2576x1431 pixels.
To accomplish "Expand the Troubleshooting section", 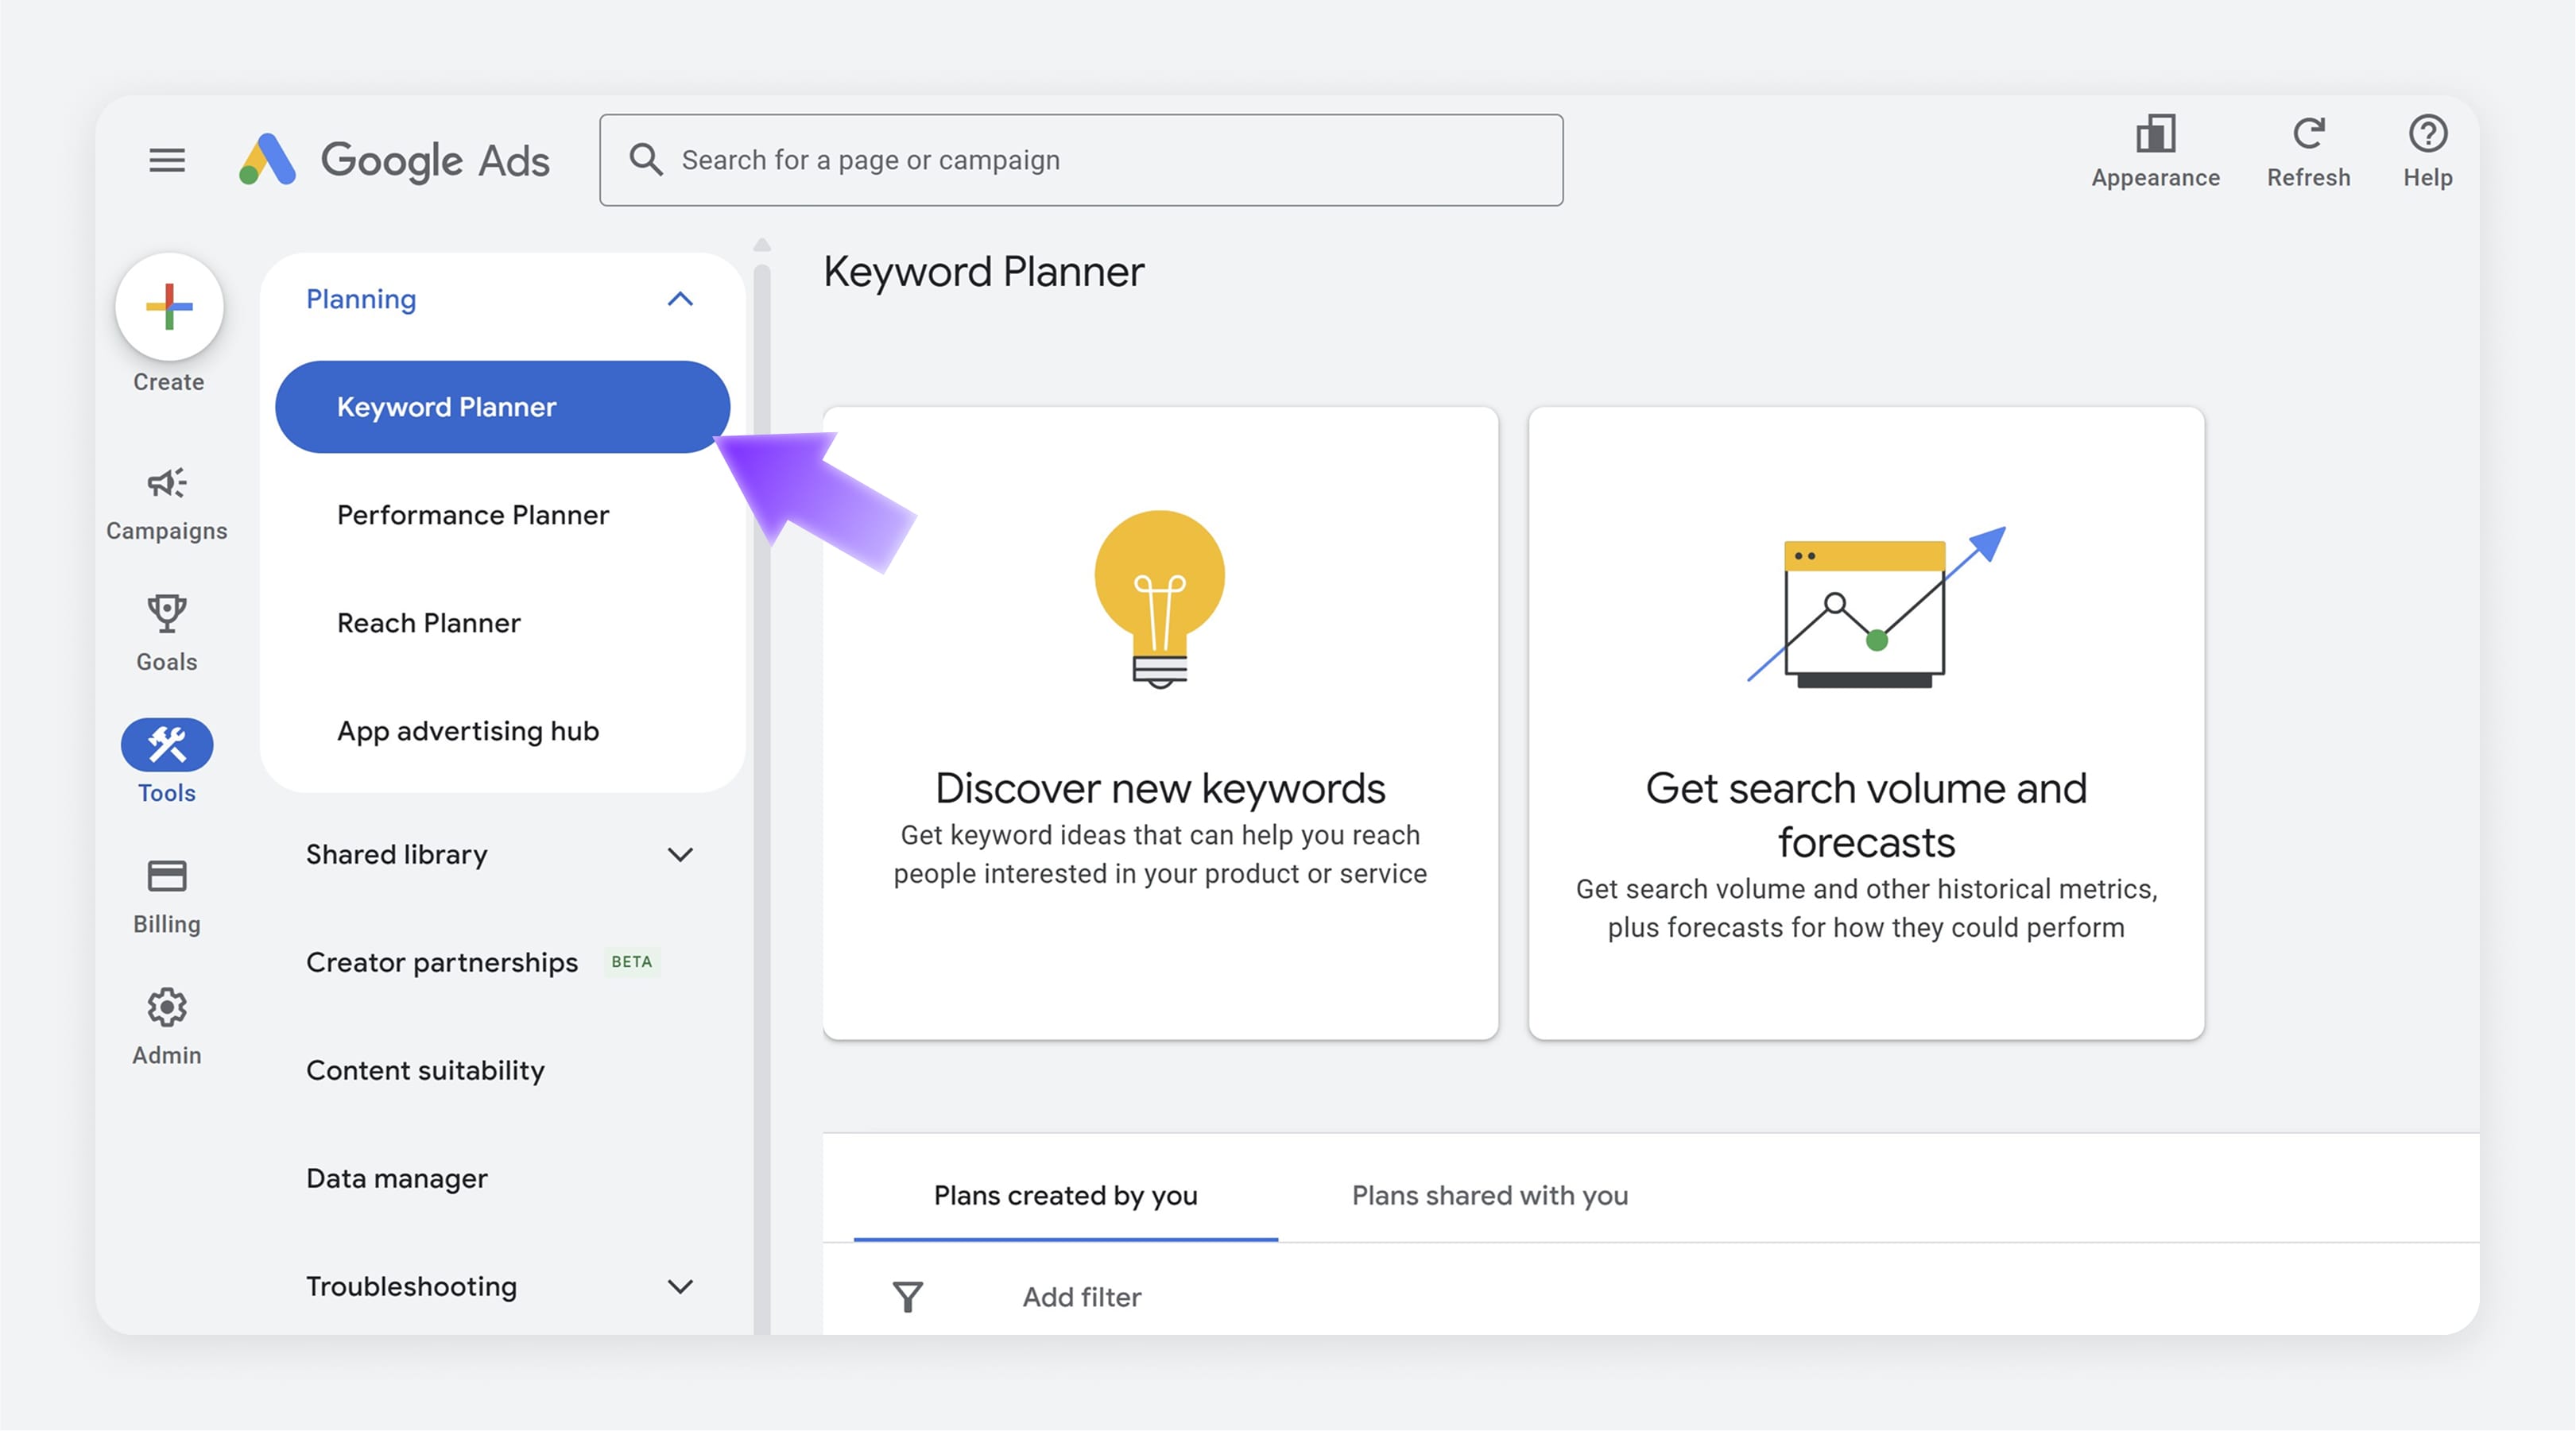I will pyautogui.click(x=680, y=1287).
